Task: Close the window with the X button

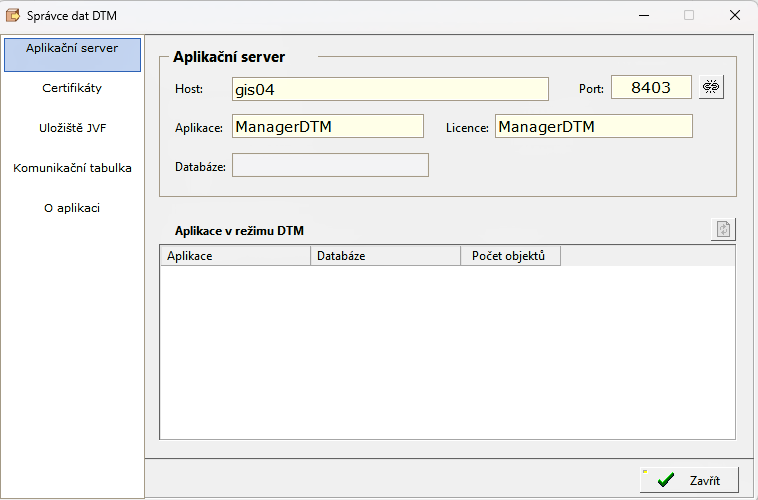Action: 735,15
